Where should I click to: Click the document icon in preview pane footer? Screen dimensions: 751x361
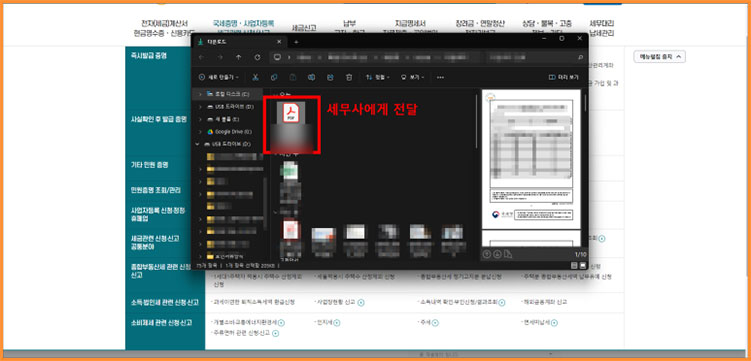click(x=508, y=254)
